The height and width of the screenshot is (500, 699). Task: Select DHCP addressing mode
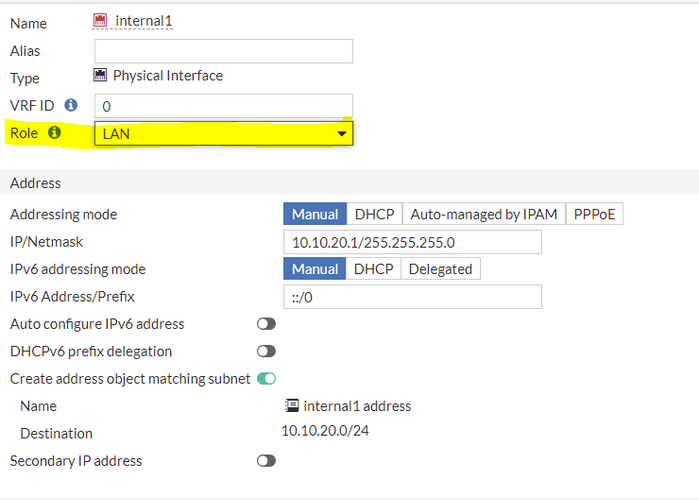[x=374, y=214]
